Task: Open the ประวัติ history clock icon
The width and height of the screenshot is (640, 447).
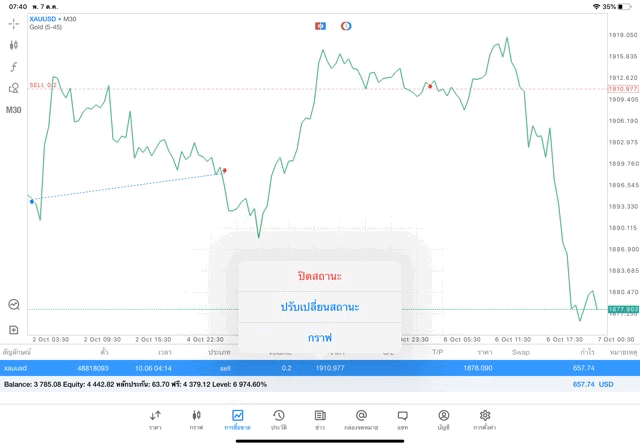Action: [x=278, y=418]
